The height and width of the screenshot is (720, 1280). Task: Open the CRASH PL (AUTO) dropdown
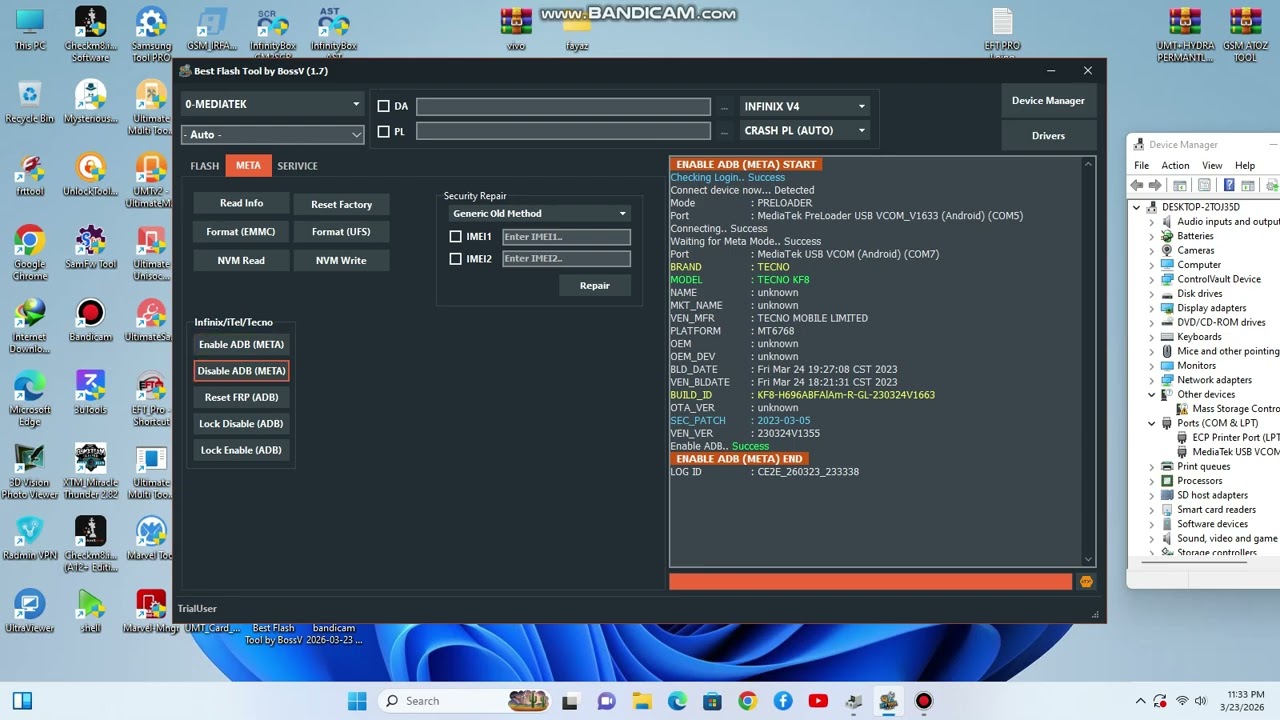click(x=804, y=131)
